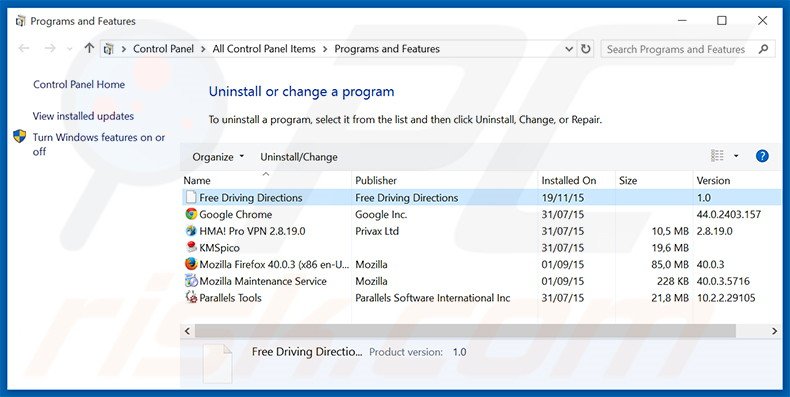The height and width of the screenshot is (397, 790).
Task: Click the Windows shield icon in sidebar
Action: tap(20, 137)
